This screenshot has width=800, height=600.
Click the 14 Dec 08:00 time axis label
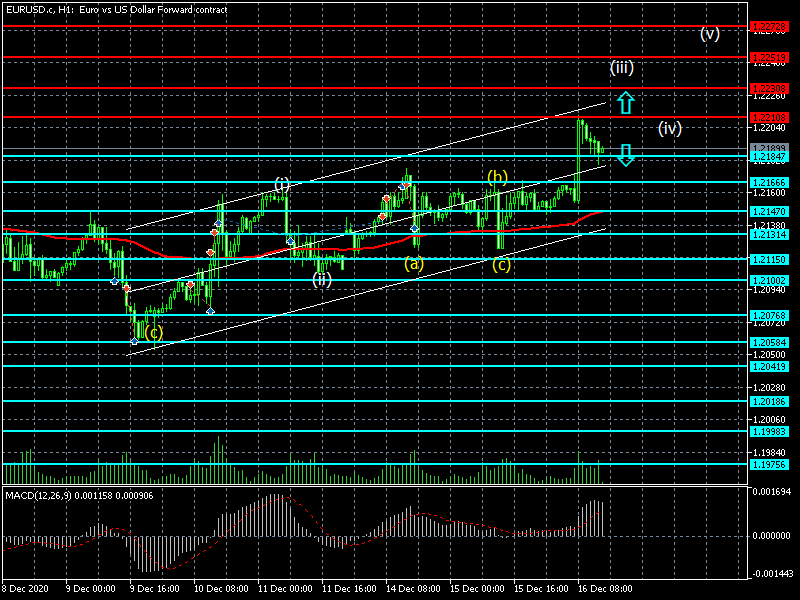point(413,588)
